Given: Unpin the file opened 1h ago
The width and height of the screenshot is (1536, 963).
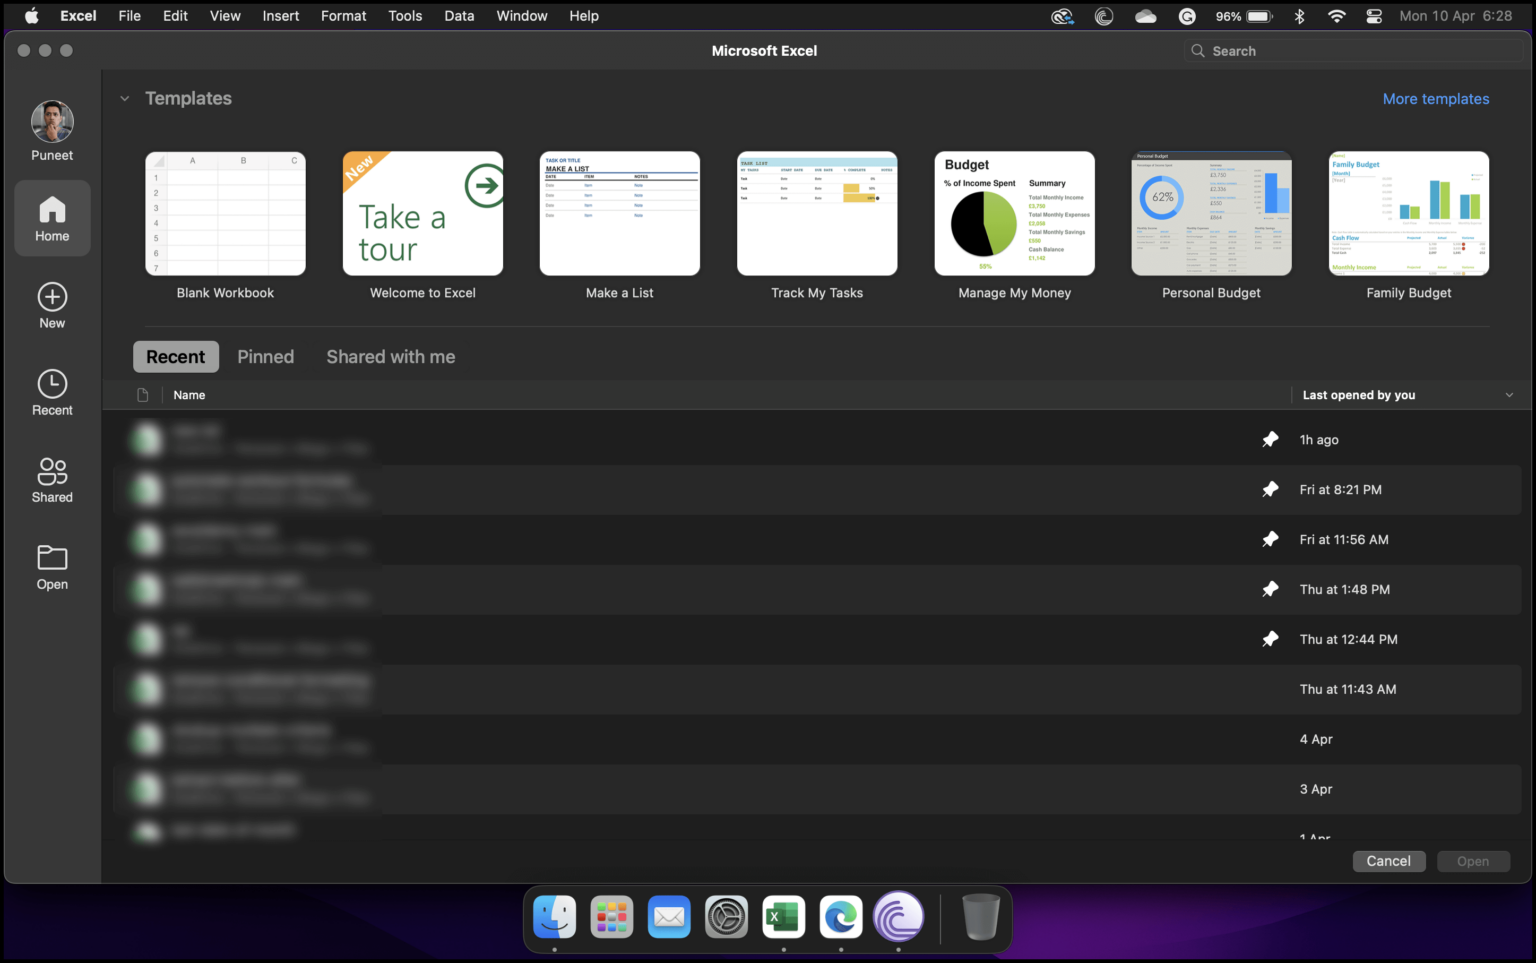Looking at the screenshot, I should pos(1270,440).
